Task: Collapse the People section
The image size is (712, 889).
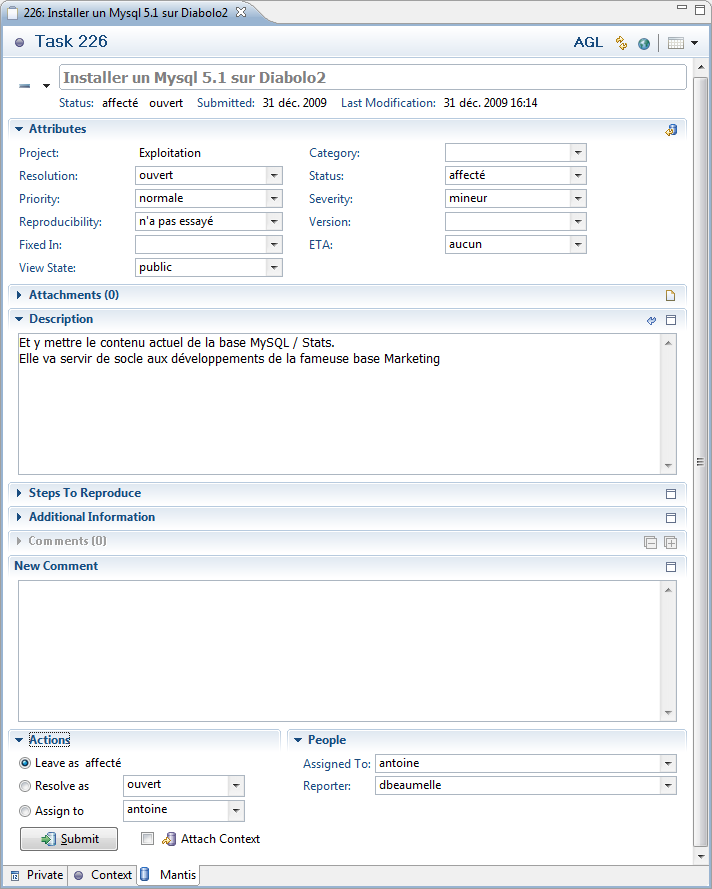Action: click(x=298, y=740)
